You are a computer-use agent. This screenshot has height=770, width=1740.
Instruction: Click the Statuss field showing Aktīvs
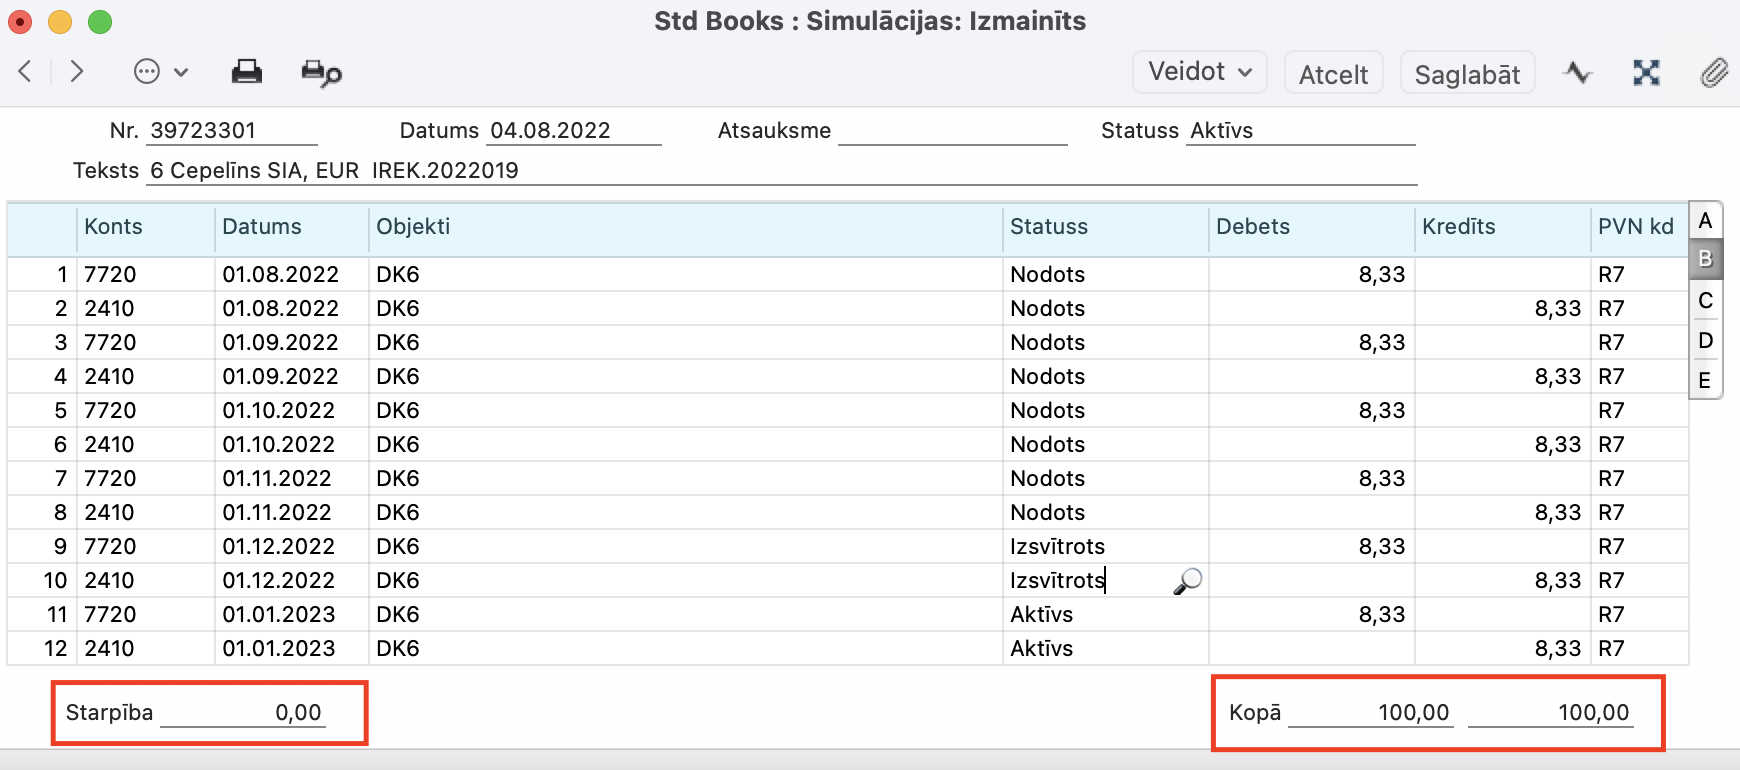(1300, 131)
